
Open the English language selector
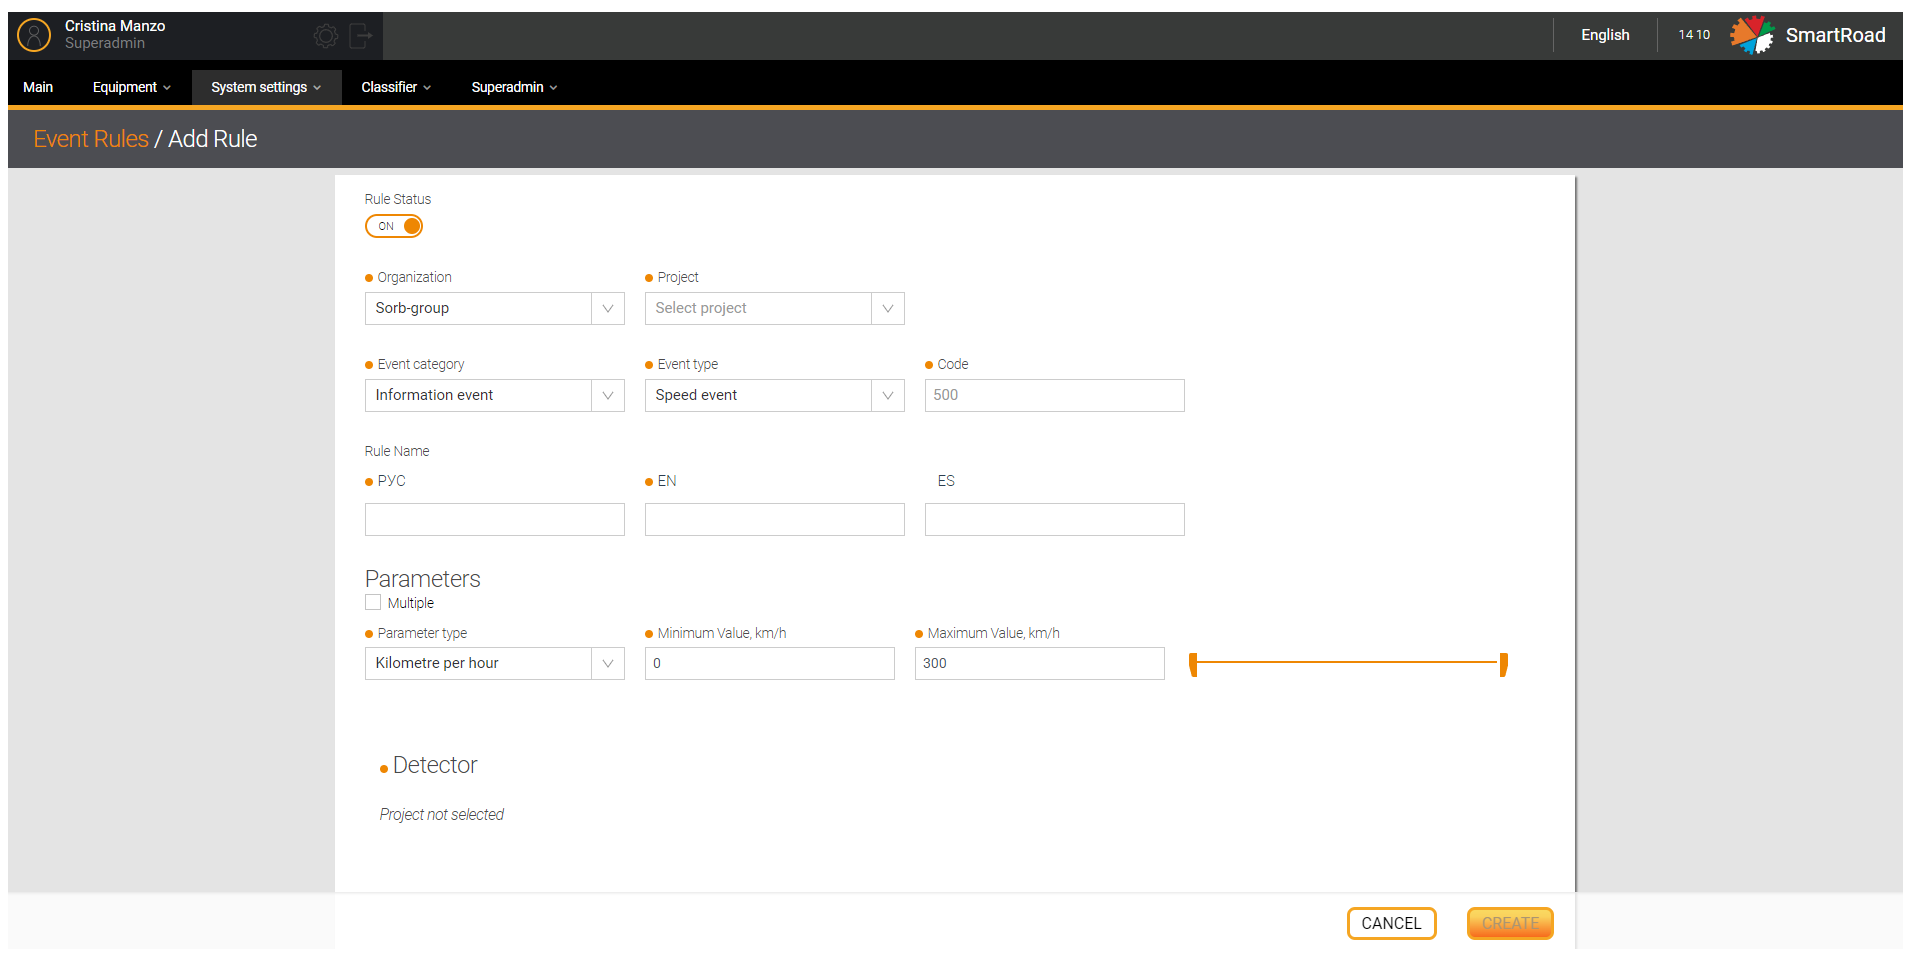pyautogui.click(x=1605, y=35)
